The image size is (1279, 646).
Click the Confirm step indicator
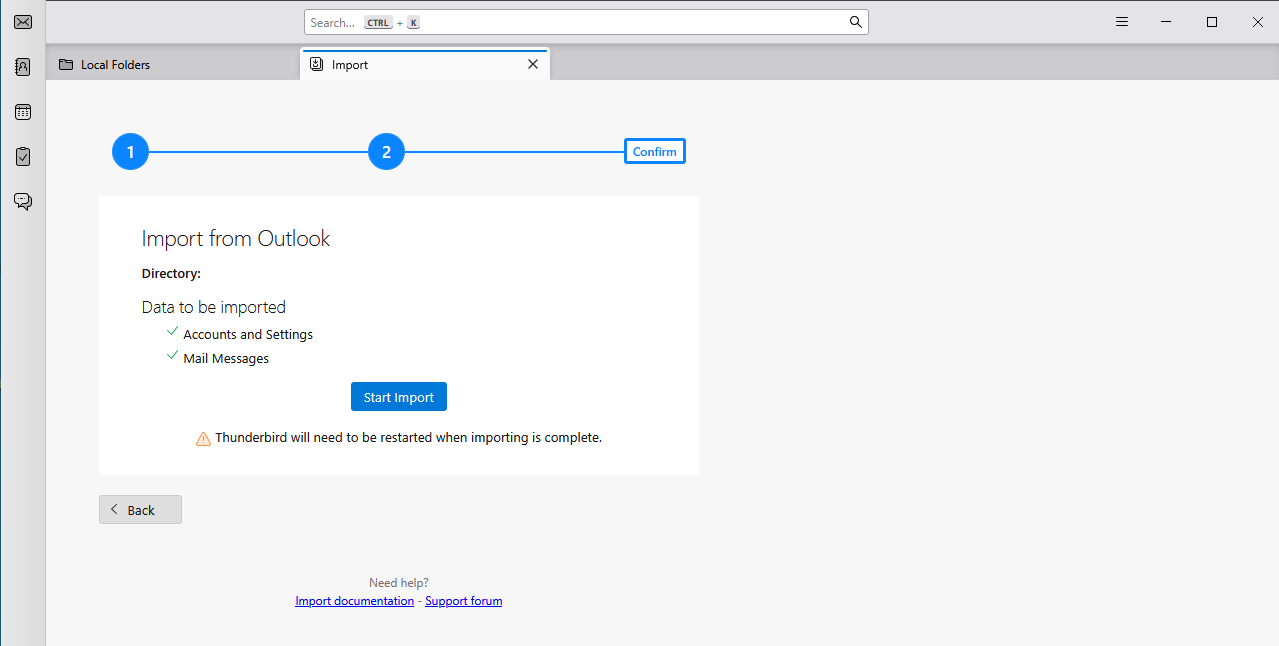(655, 152)
